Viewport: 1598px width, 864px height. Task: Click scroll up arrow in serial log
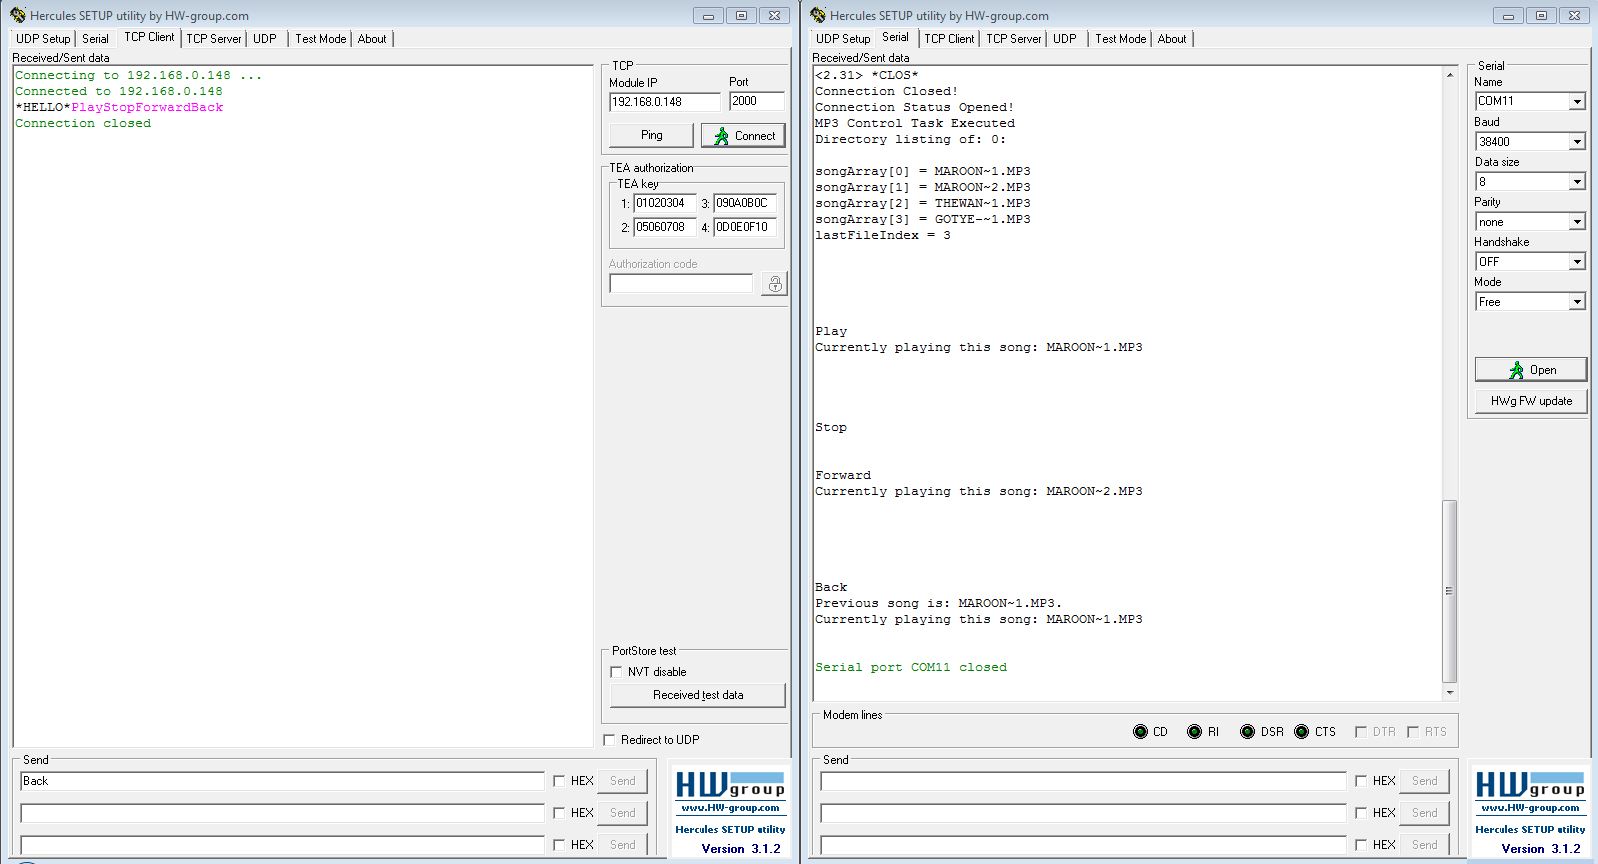click(1449, 75)
